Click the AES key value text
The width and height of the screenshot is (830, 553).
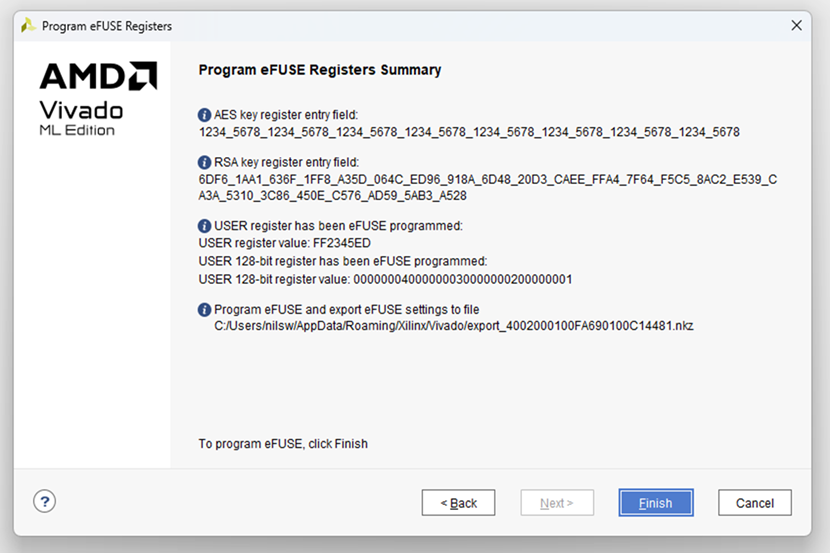[x=469, y=132]
